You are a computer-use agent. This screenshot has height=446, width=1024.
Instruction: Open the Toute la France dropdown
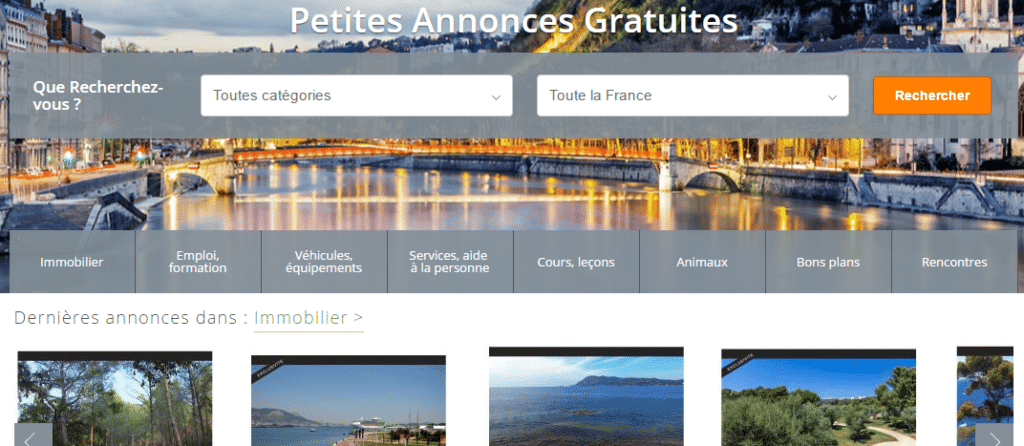692,95
